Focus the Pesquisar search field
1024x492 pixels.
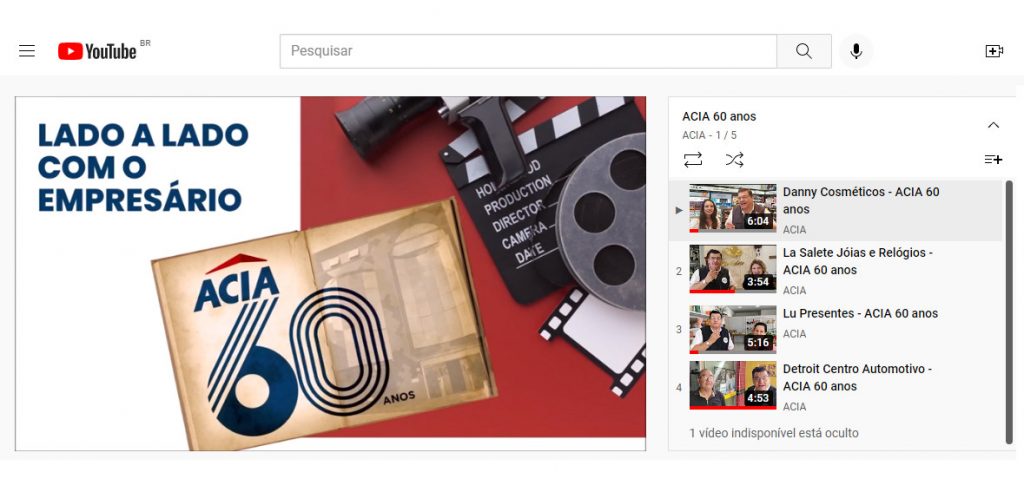[x=528, y=51]
